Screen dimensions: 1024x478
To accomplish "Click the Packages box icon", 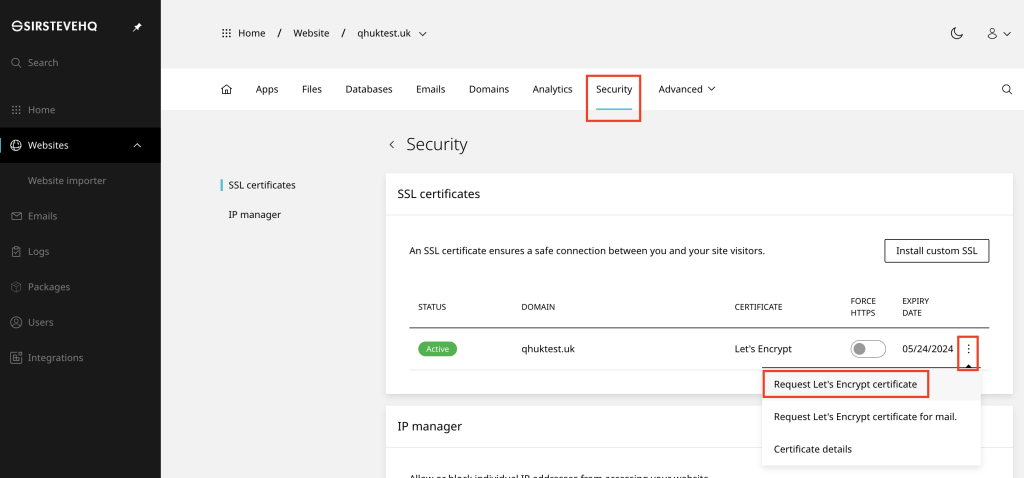I will (x=16, y=287).
